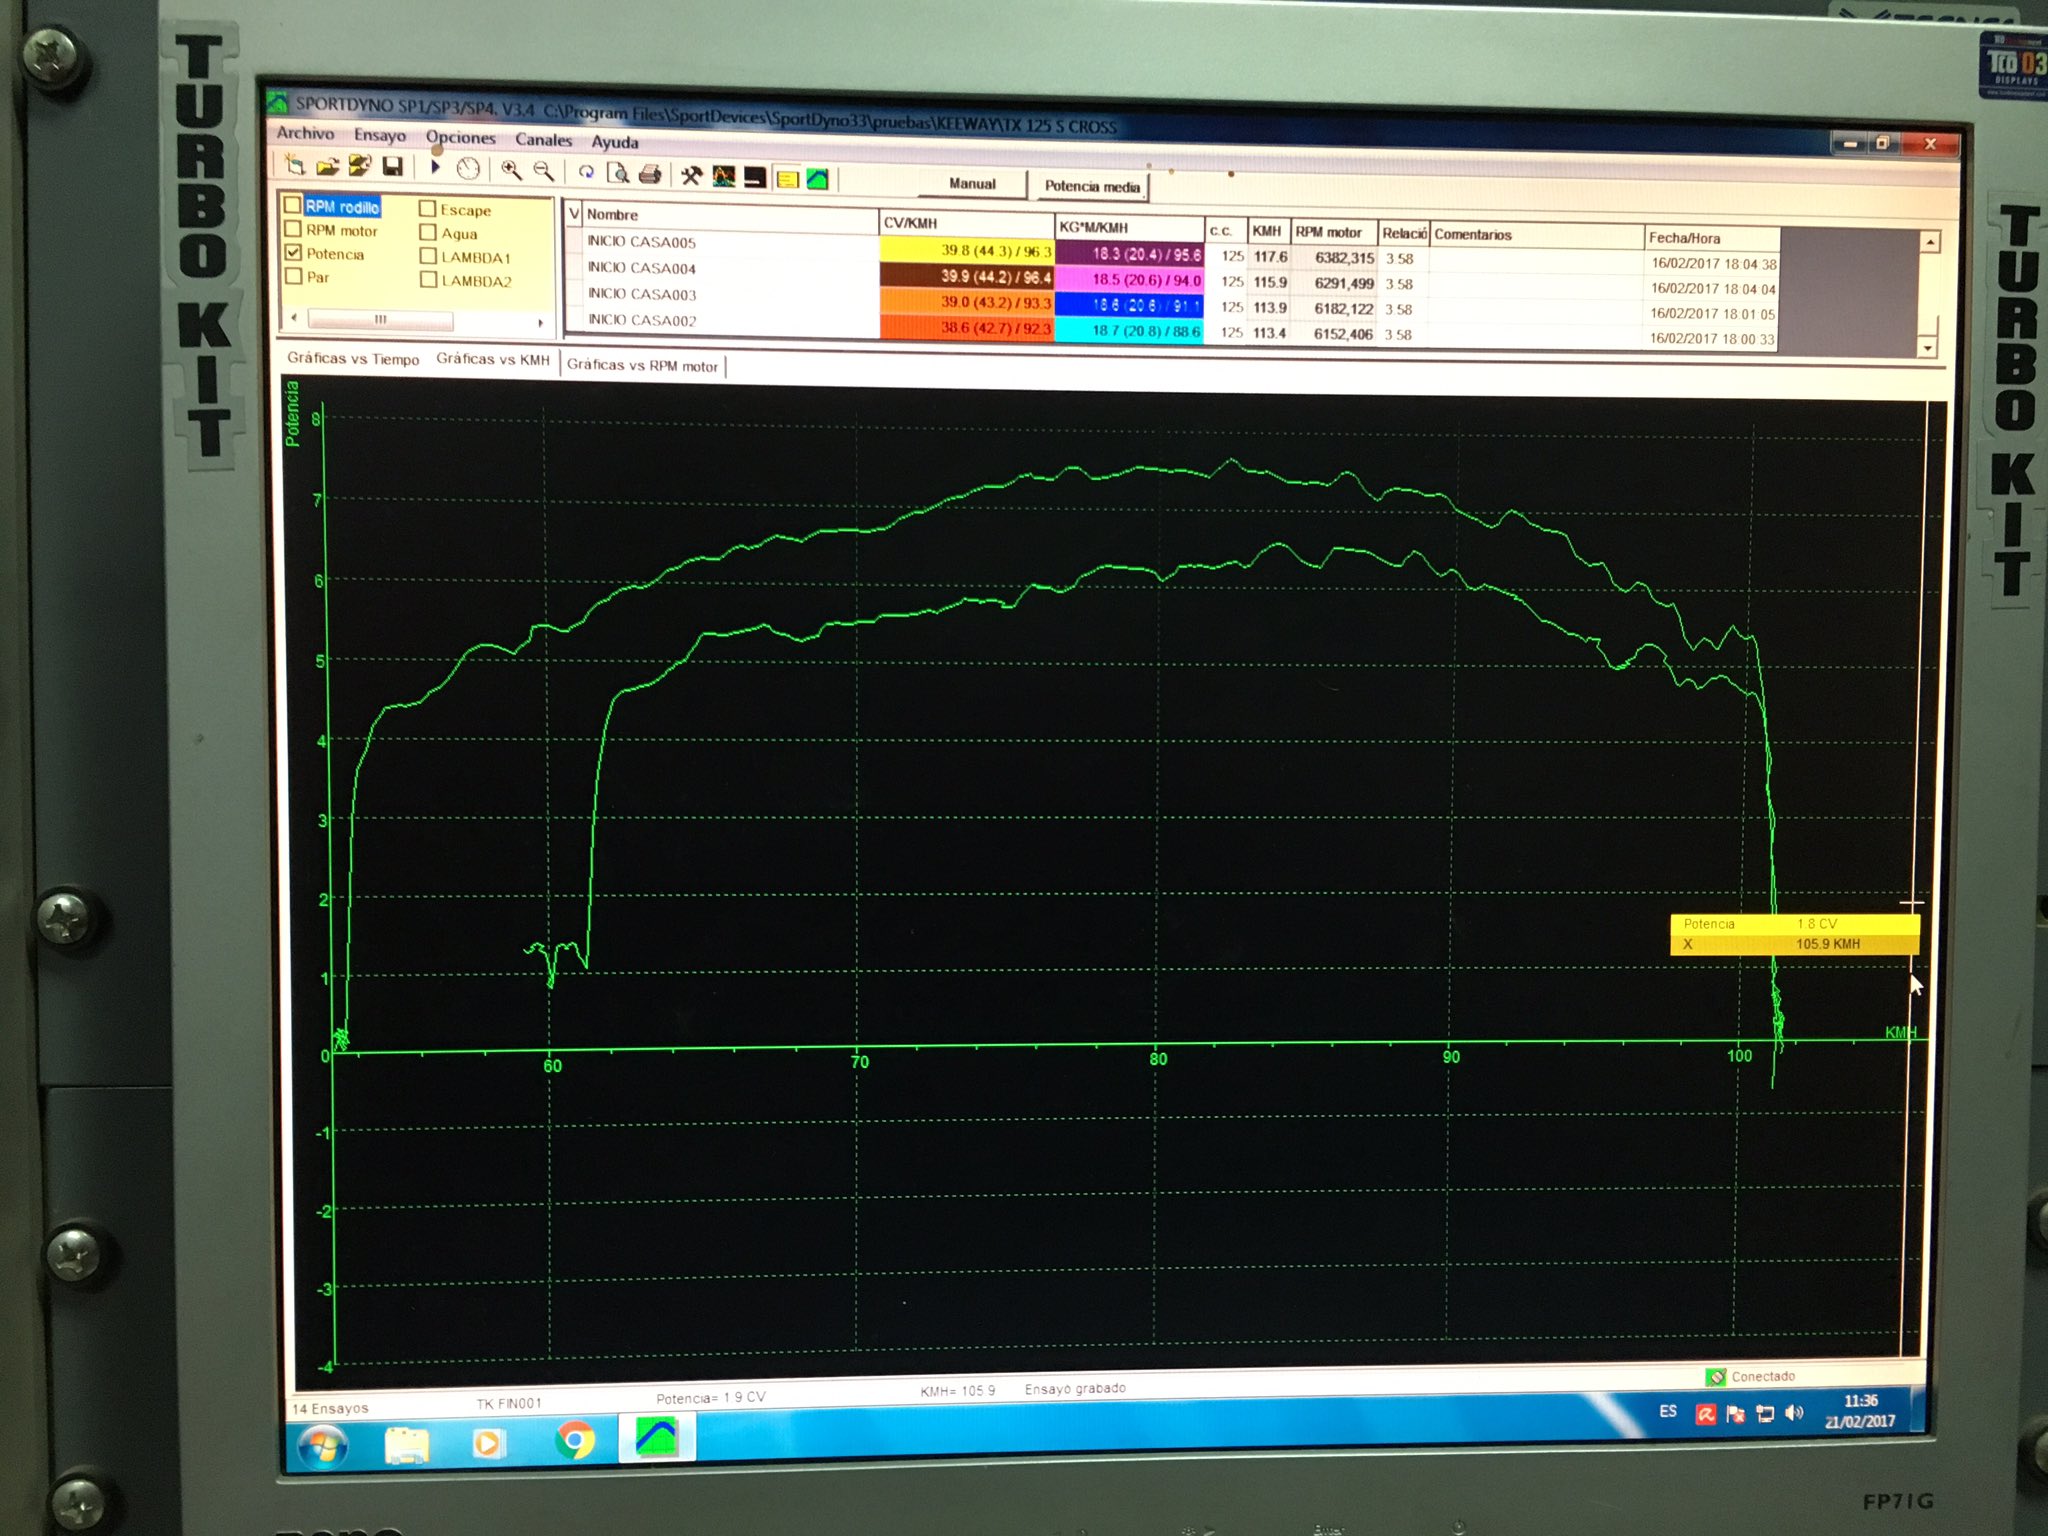Click cyan swatch for INICIO CASA002
The height and width of the screenshot is (1536, 2048).
(x=1129, y=331)
